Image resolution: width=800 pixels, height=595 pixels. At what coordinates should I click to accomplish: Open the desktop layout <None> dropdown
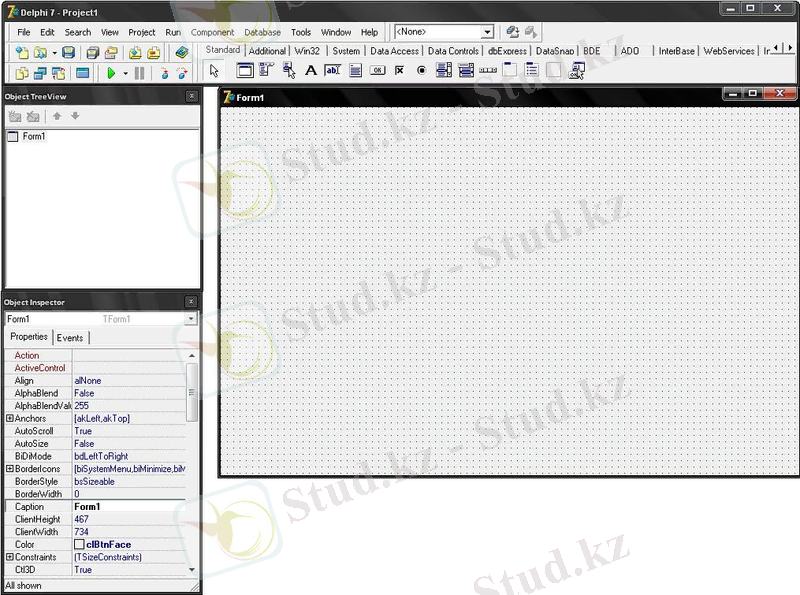pos(487,32)
